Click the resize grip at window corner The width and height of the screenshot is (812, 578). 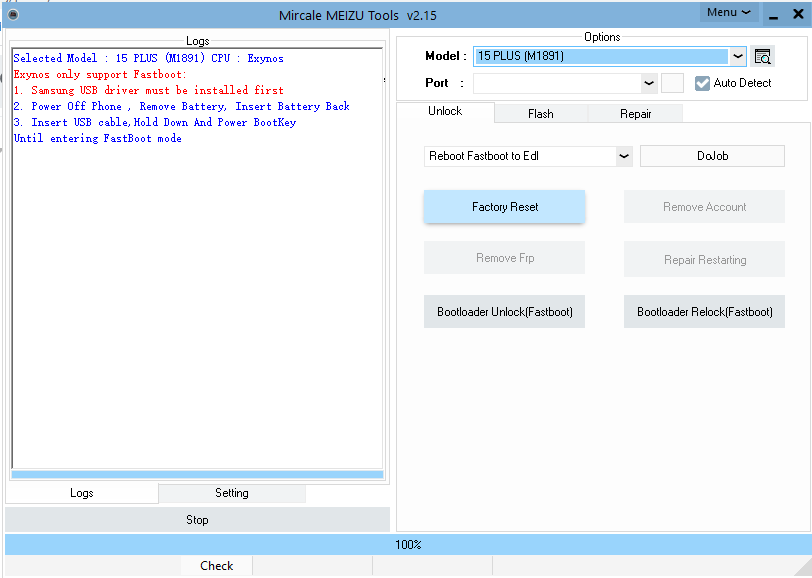pyautogui.click(x=803, y=567)
